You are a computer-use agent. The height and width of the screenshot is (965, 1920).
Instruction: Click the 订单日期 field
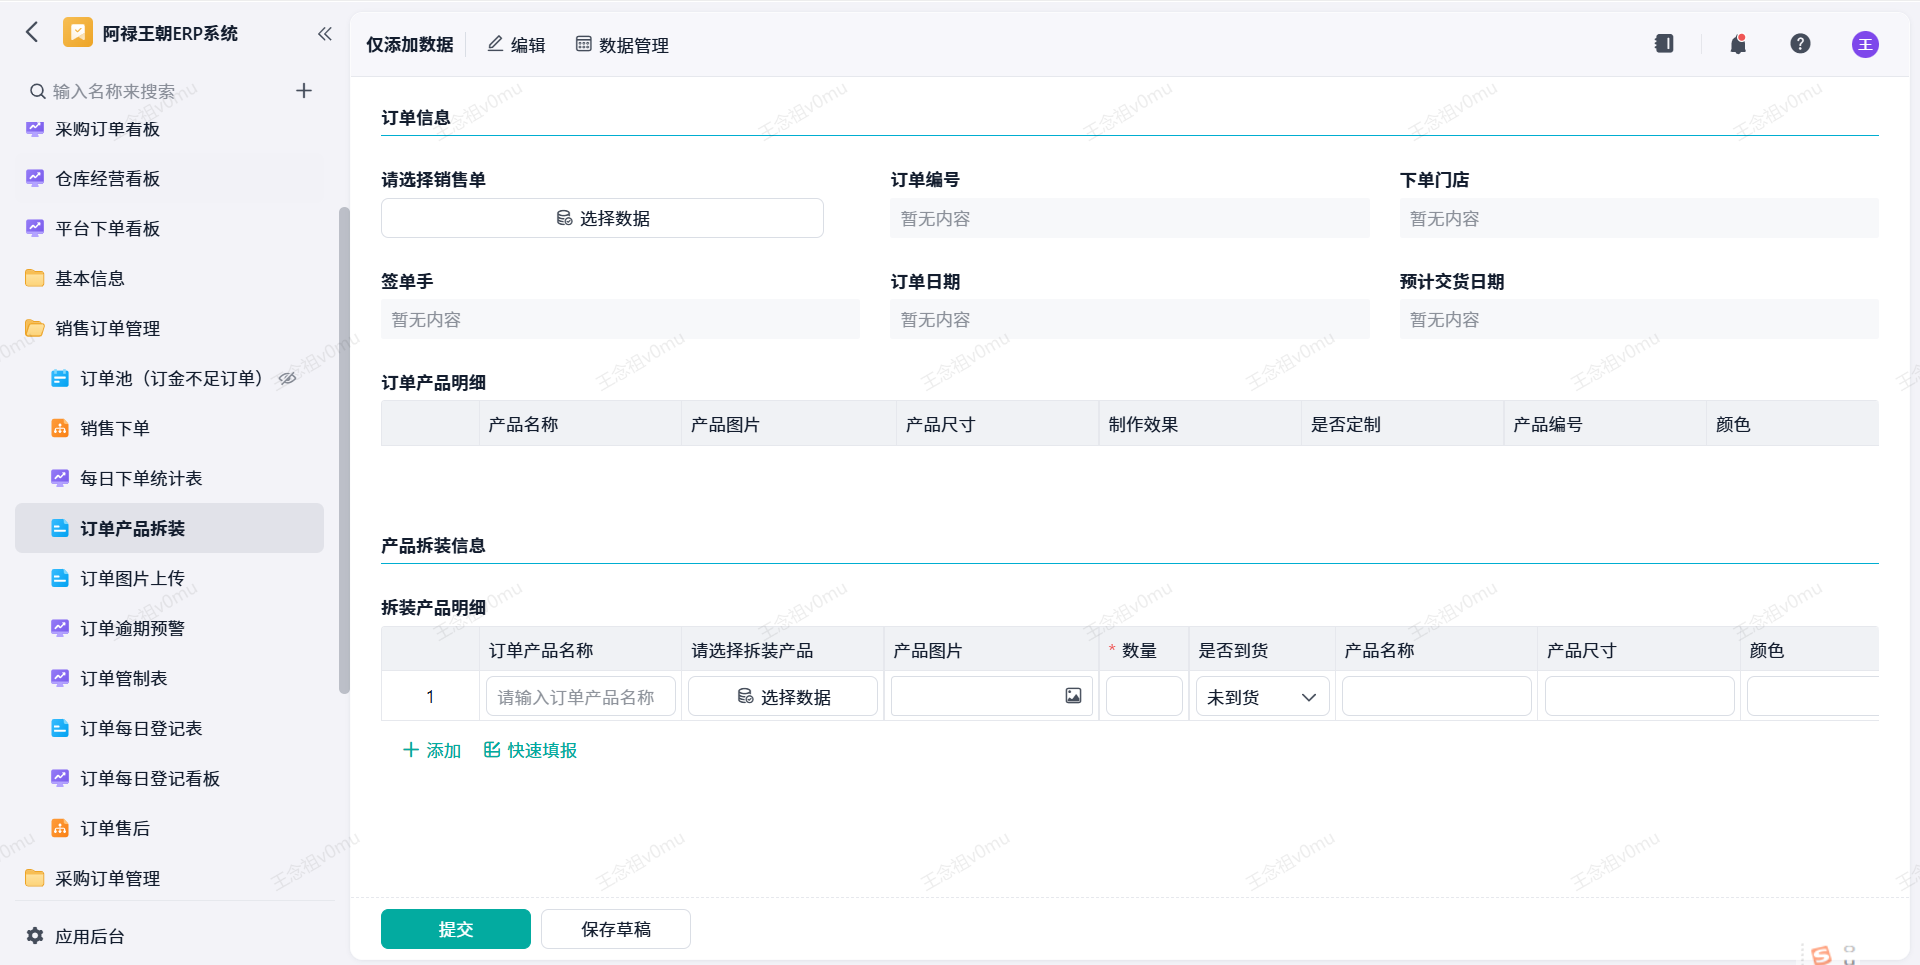1130,319
